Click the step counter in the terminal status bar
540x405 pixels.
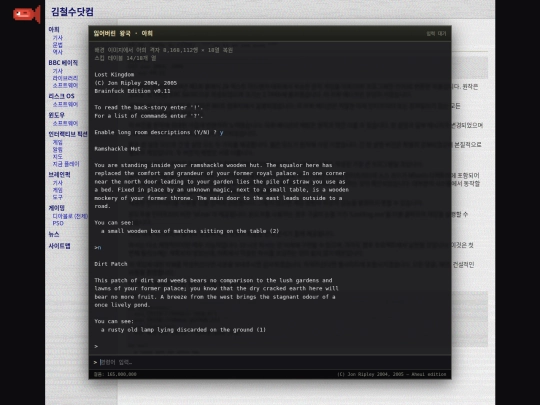tap(115, 374)
